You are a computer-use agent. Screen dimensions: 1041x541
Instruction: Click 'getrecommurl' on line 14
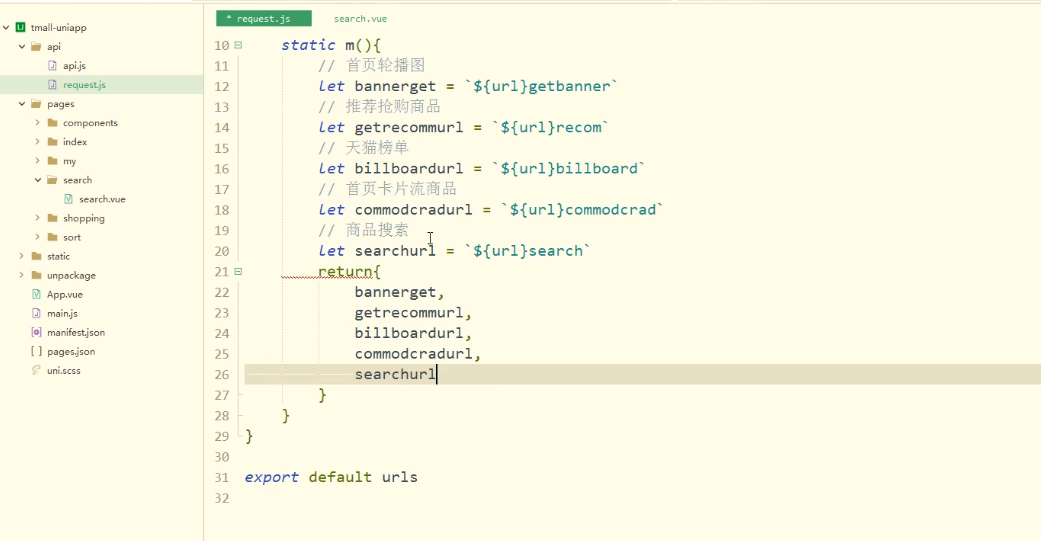pyautogui.click(x=409, y=127)
